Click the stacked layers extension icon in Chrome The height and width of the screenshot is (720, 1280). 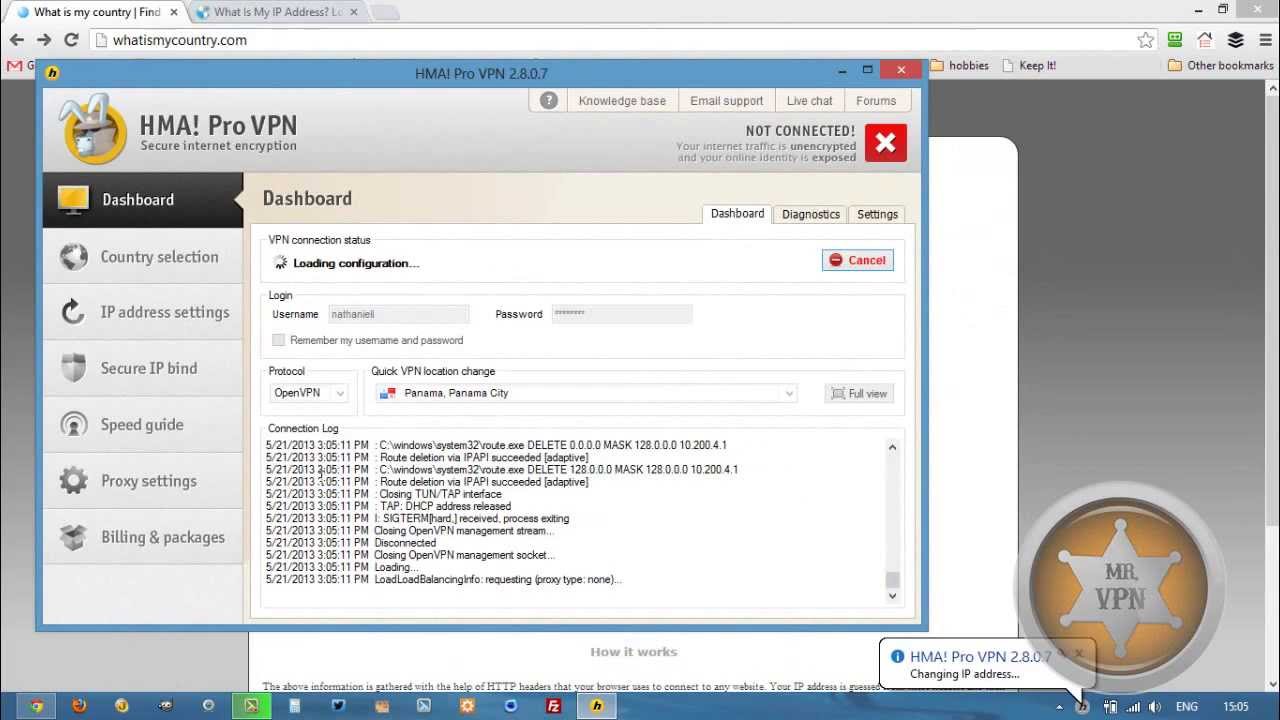pyautogui.click(x=1235, y=40)
